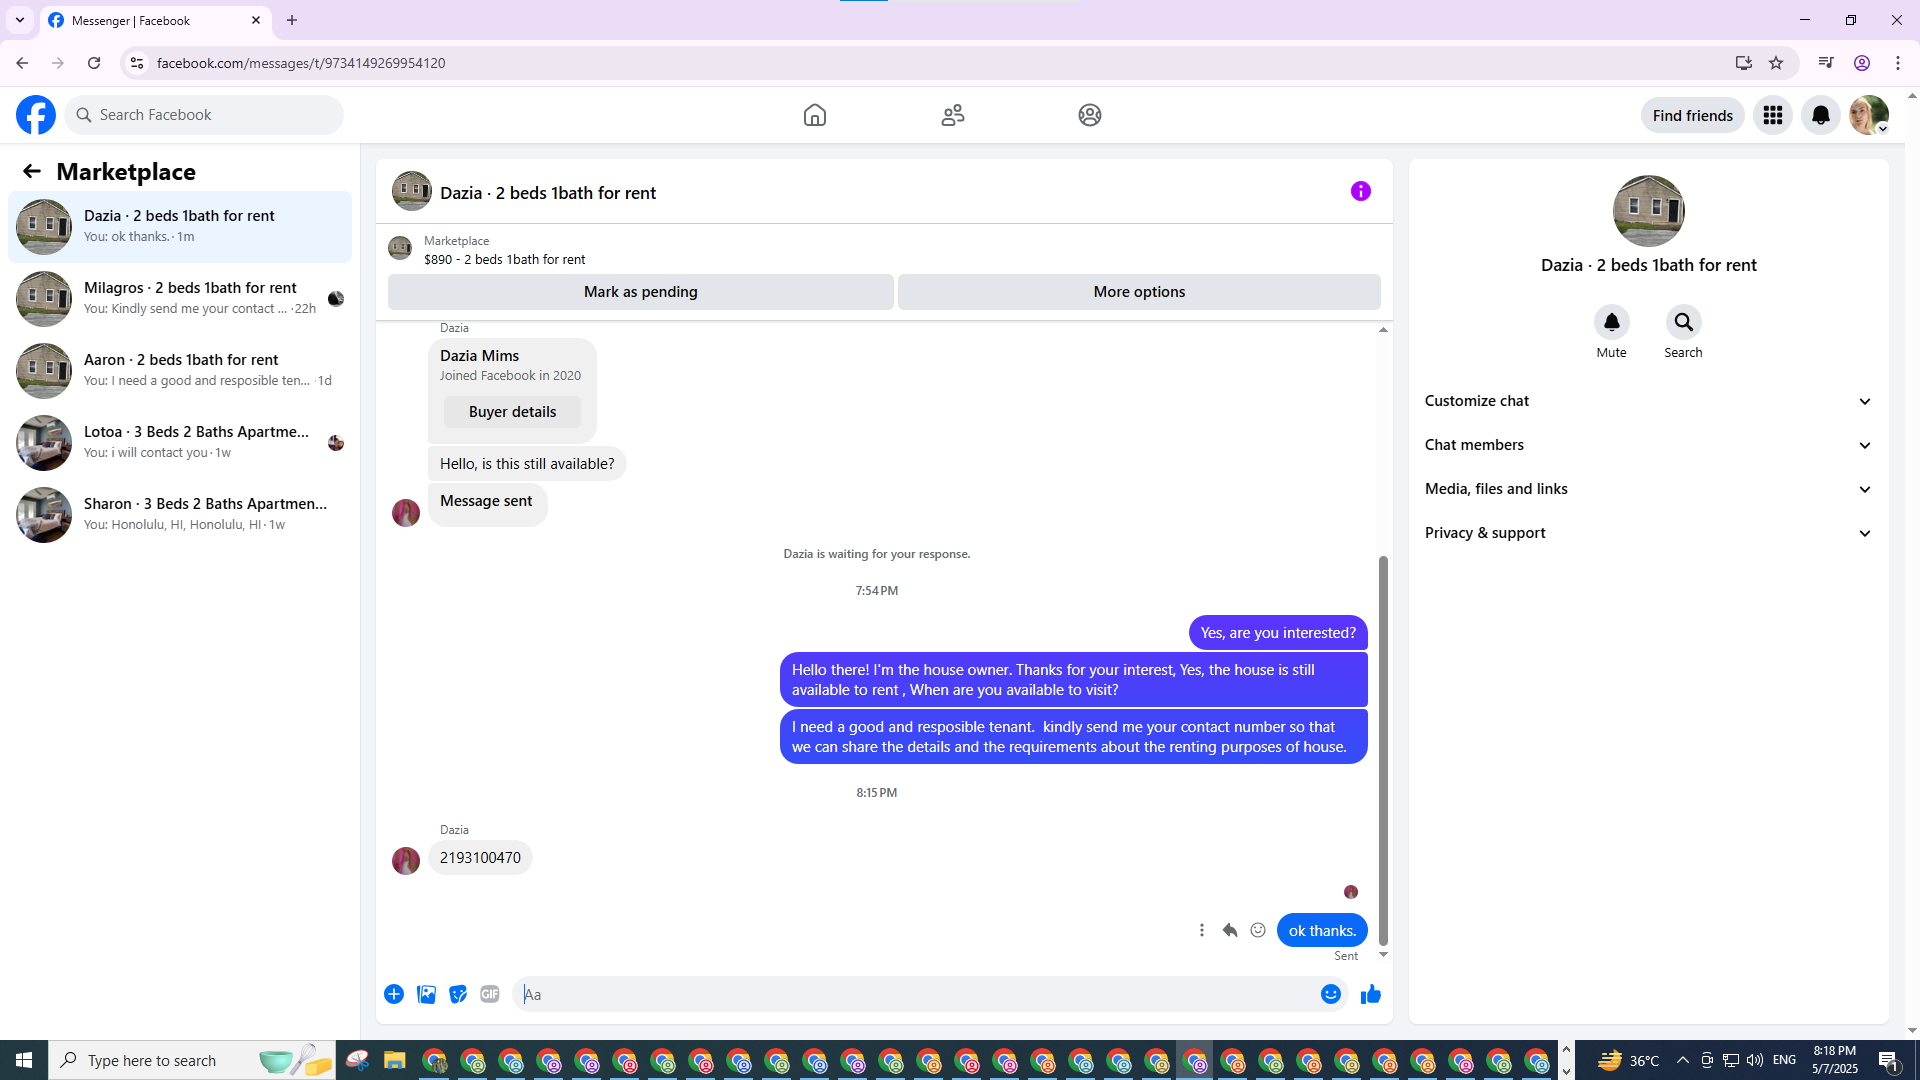This screenshot has width=1920, height=1080.
Task: Open the Friends tab in header
Action: pos(952,115)
